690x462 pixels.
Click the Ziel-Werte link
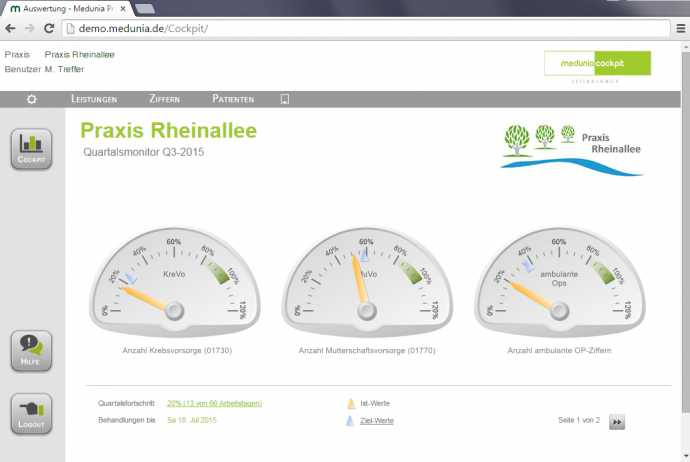coord(376,420)
